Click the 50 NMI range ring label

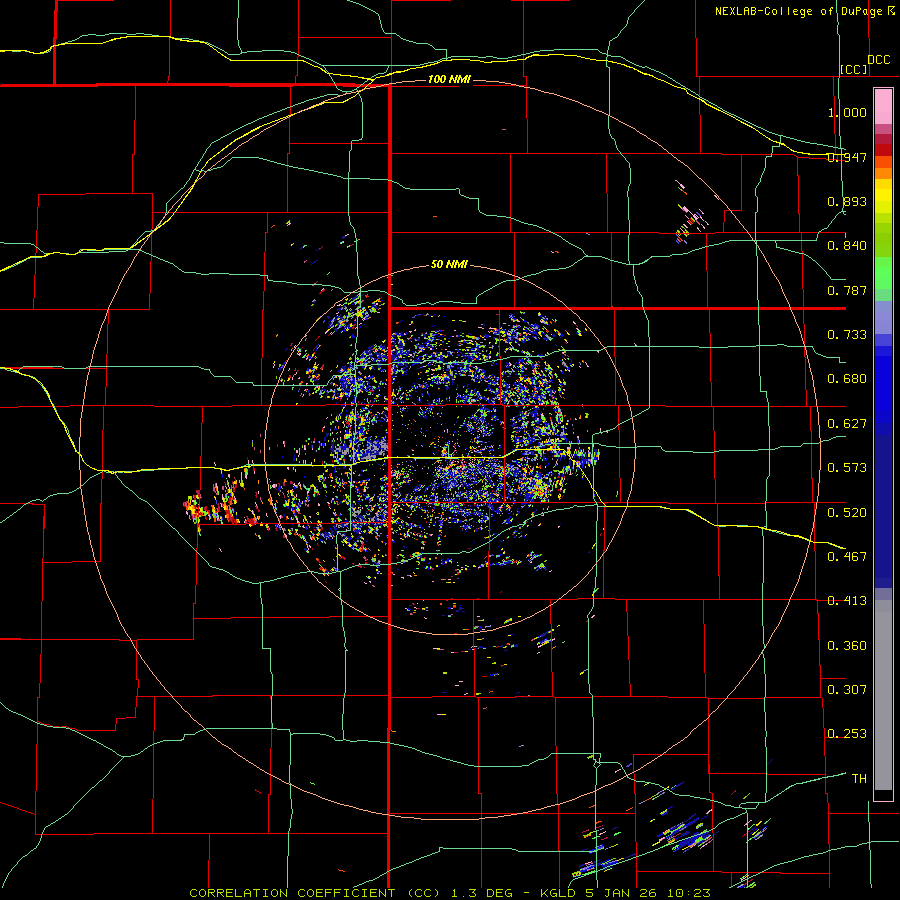pyautogui.click(x=449, y=264)
